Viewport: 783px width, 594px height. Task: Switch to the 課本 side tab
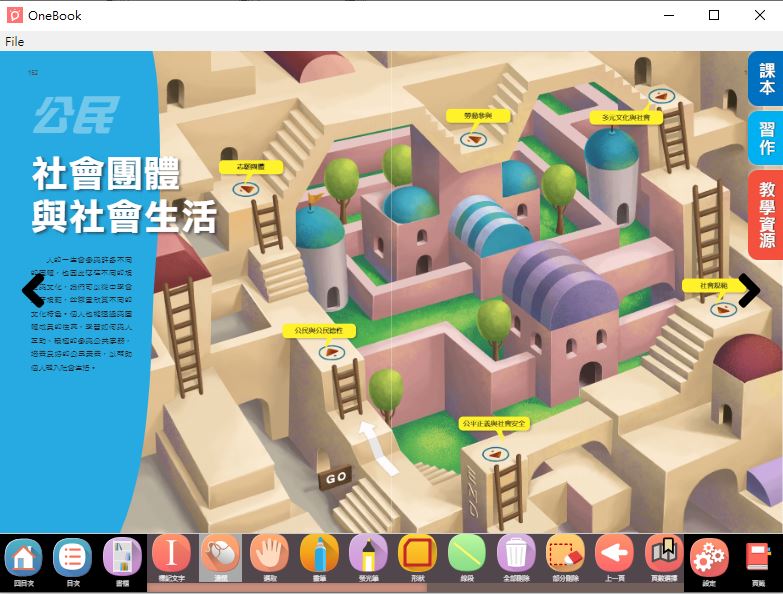tap(766, 79)
